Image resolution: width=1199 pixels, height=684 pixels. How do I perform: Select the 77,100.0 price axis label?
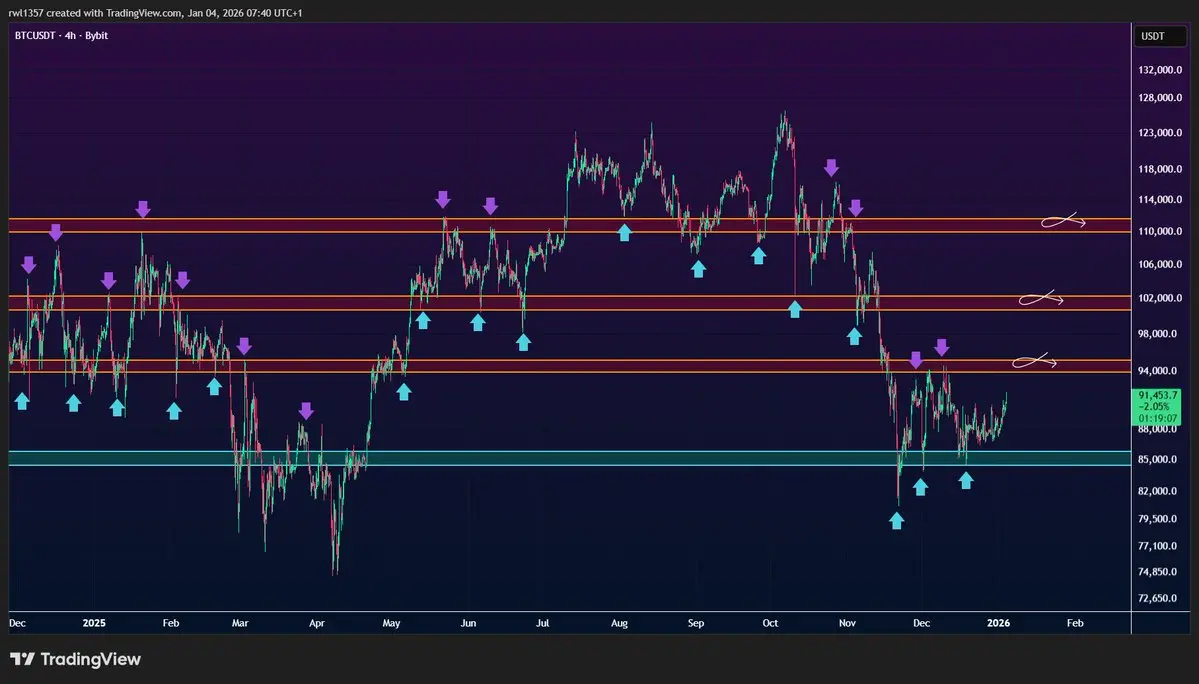click(1160, 546)
